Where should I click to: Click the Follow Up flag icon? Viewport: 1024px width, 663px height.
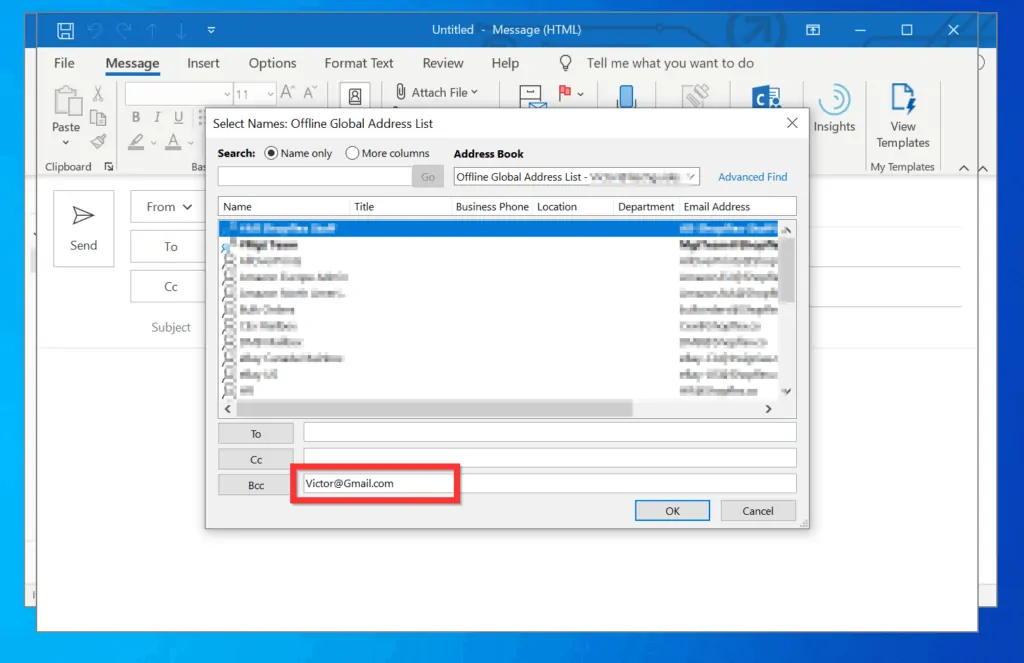tap(564, 92)
